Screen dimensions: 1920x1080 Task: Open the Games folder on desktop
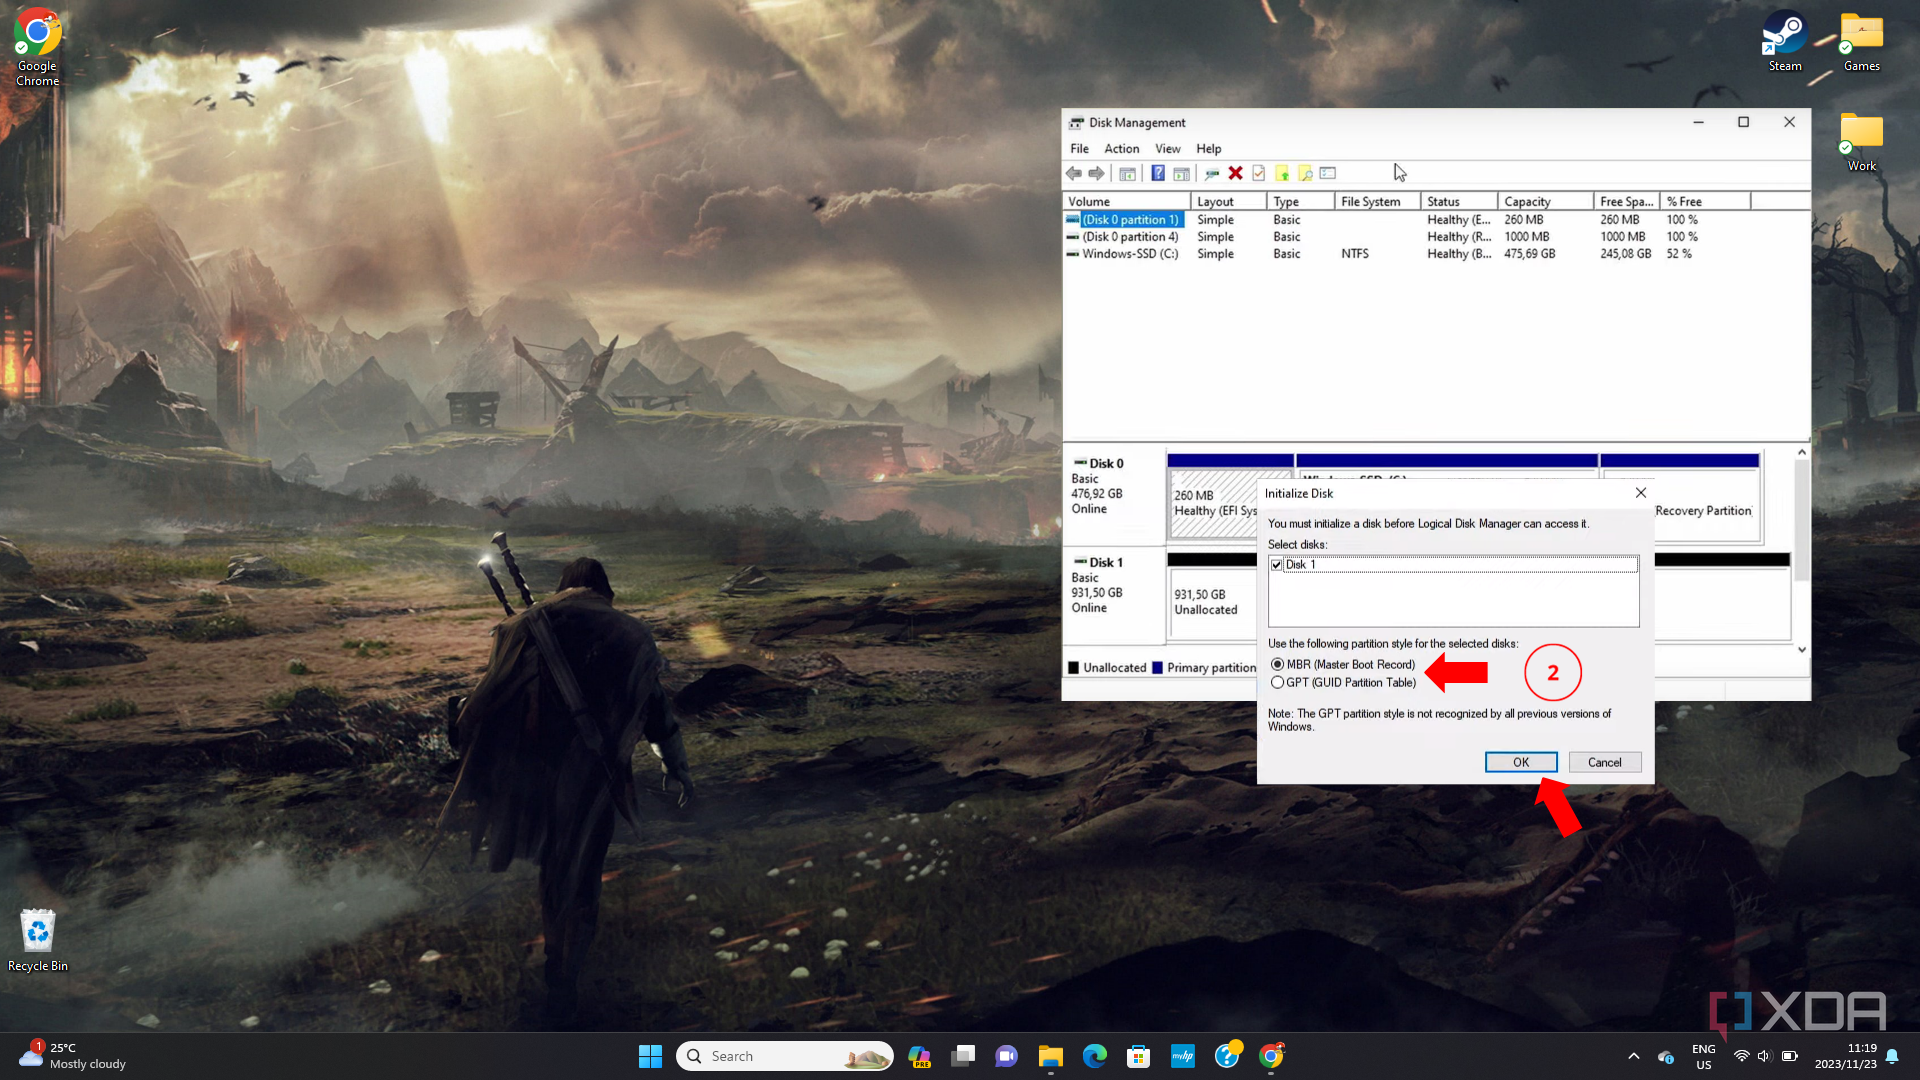tap(1862, 42)
